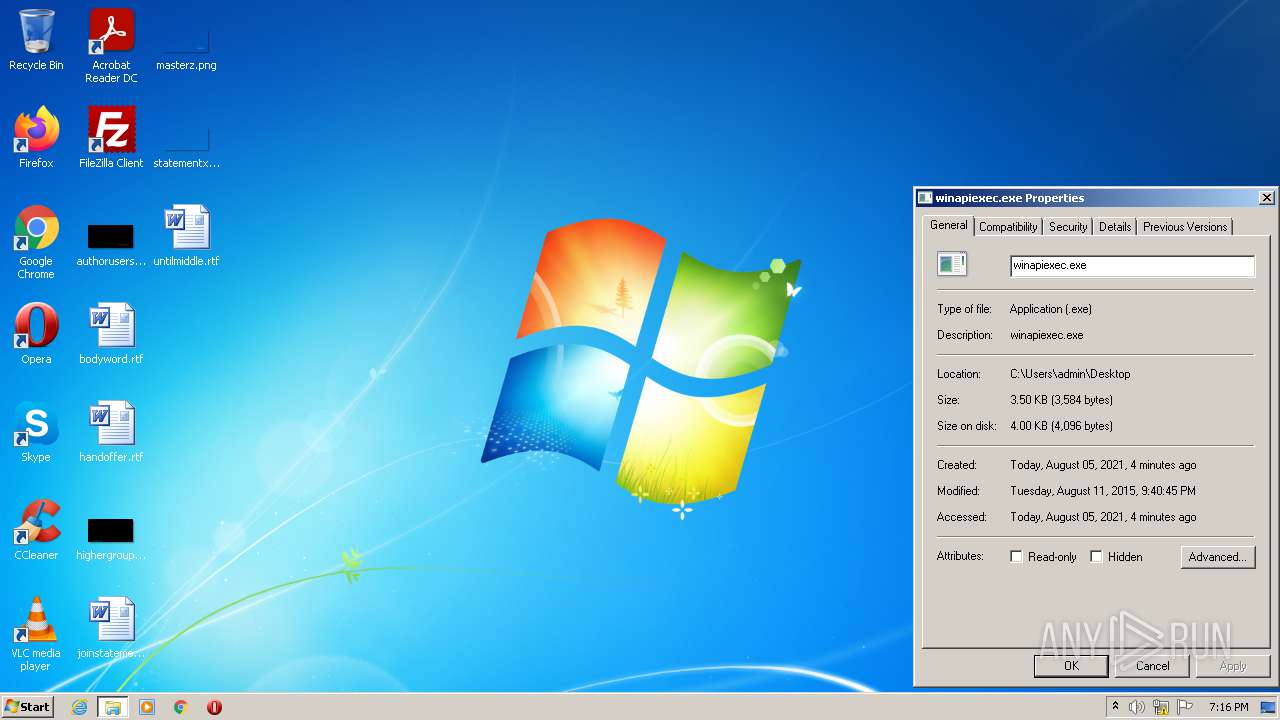Enable the Hidden attribute checkbox
The width and height of the screenshot is (1280, 720).
click(1097, 557)
